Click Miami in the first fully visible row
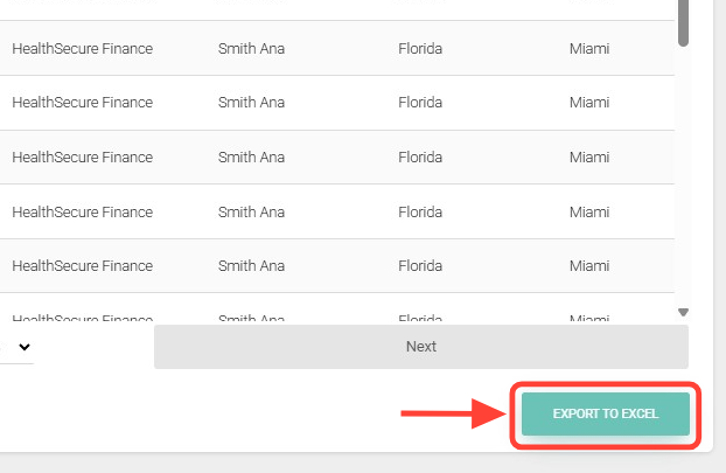 point(589,48)
